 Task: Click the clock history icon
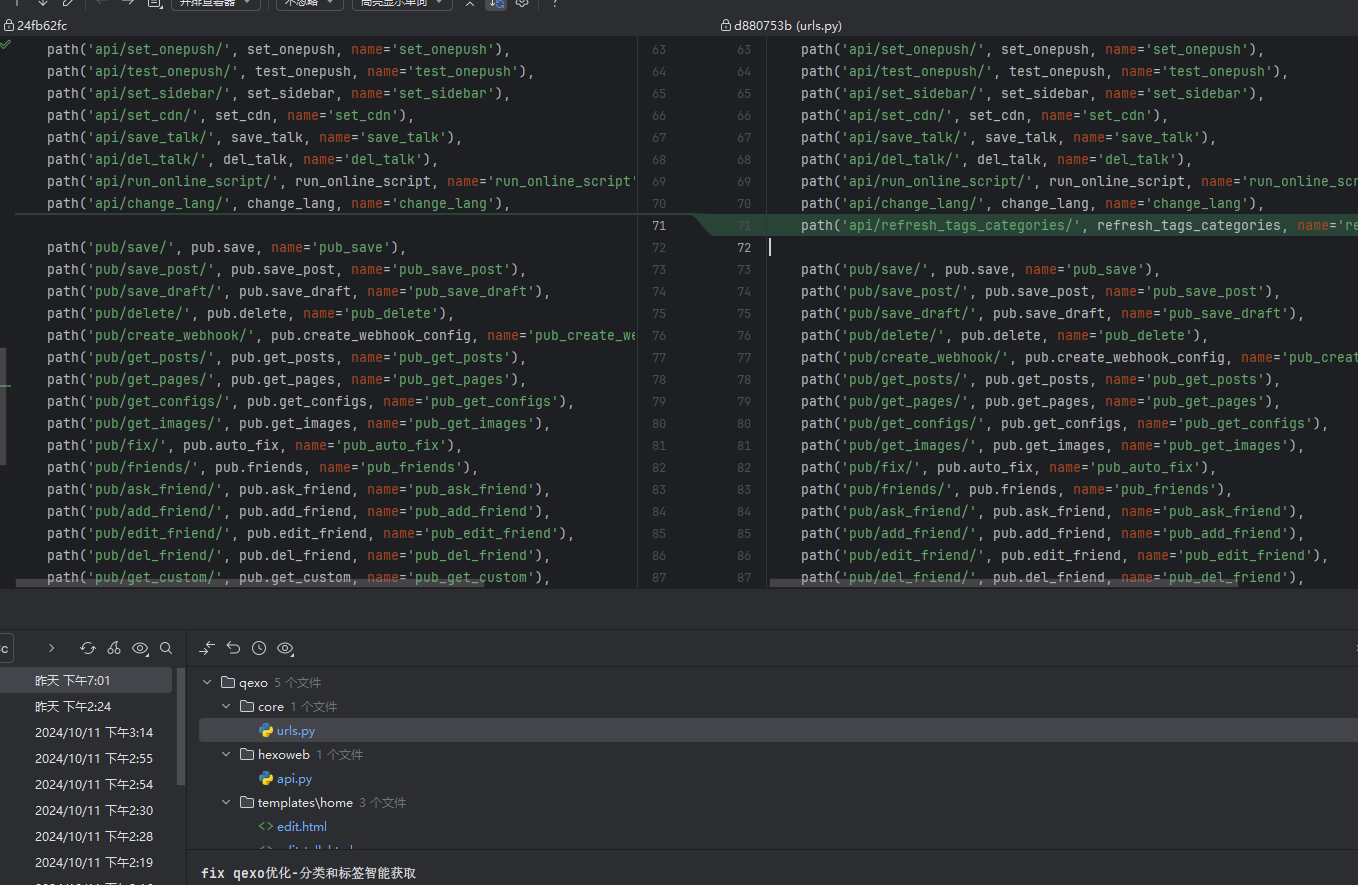pos(259,648)
